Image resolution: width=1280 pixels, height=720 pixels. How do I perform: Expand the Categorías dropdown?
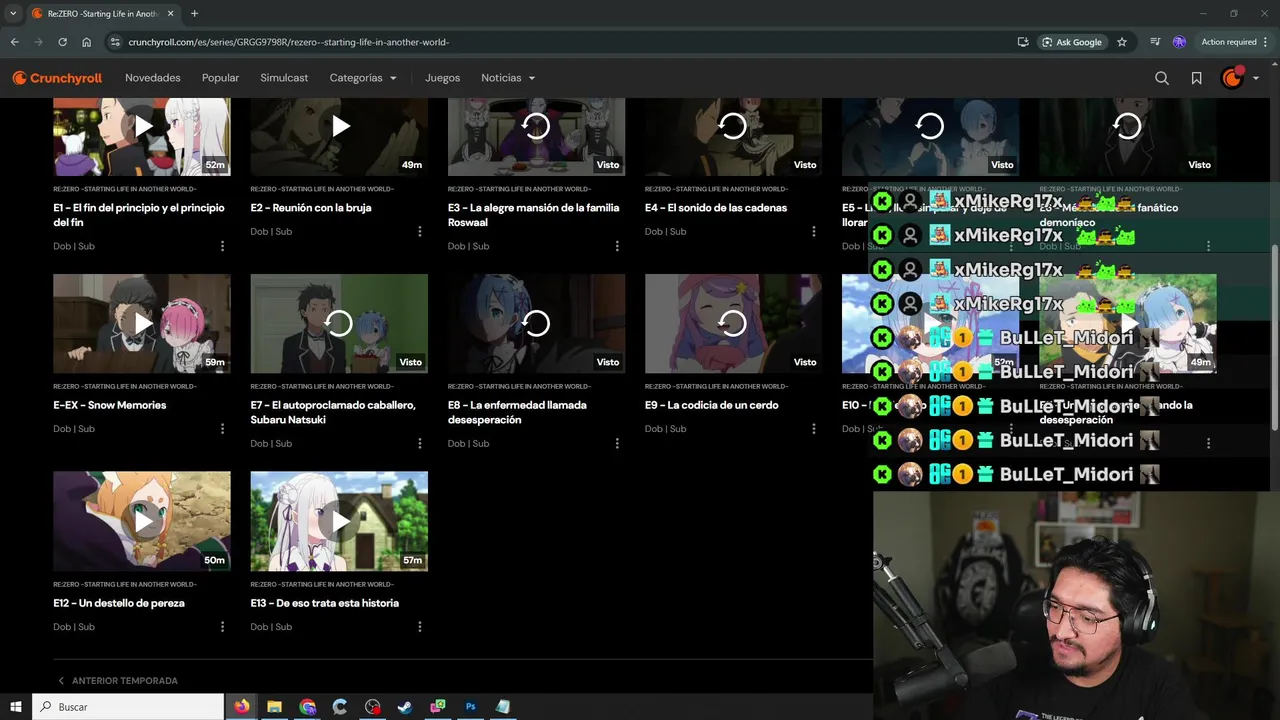pos(363,78)
